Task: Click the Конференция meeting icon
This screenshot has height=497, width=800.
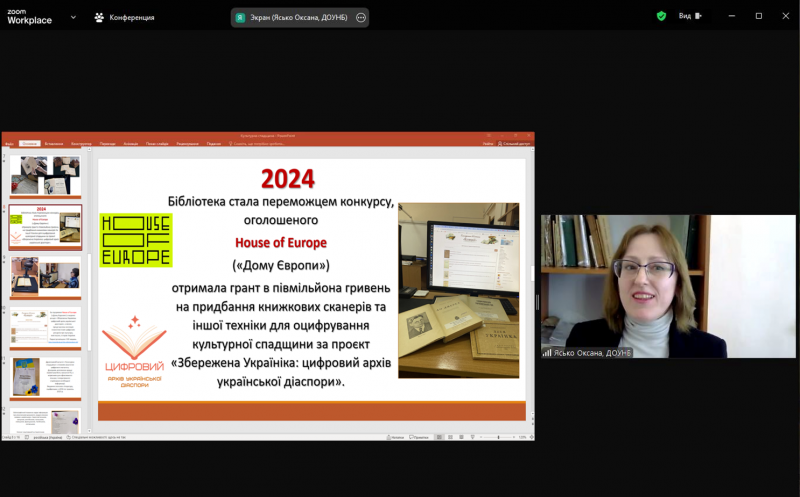Action: pos(99,17)
